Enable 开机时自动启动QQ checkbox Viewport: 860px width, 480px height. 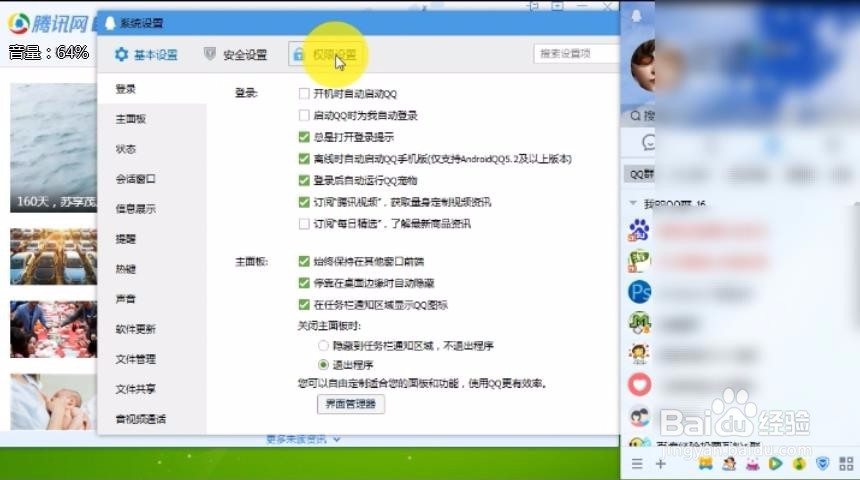click(x=304, y=94)
